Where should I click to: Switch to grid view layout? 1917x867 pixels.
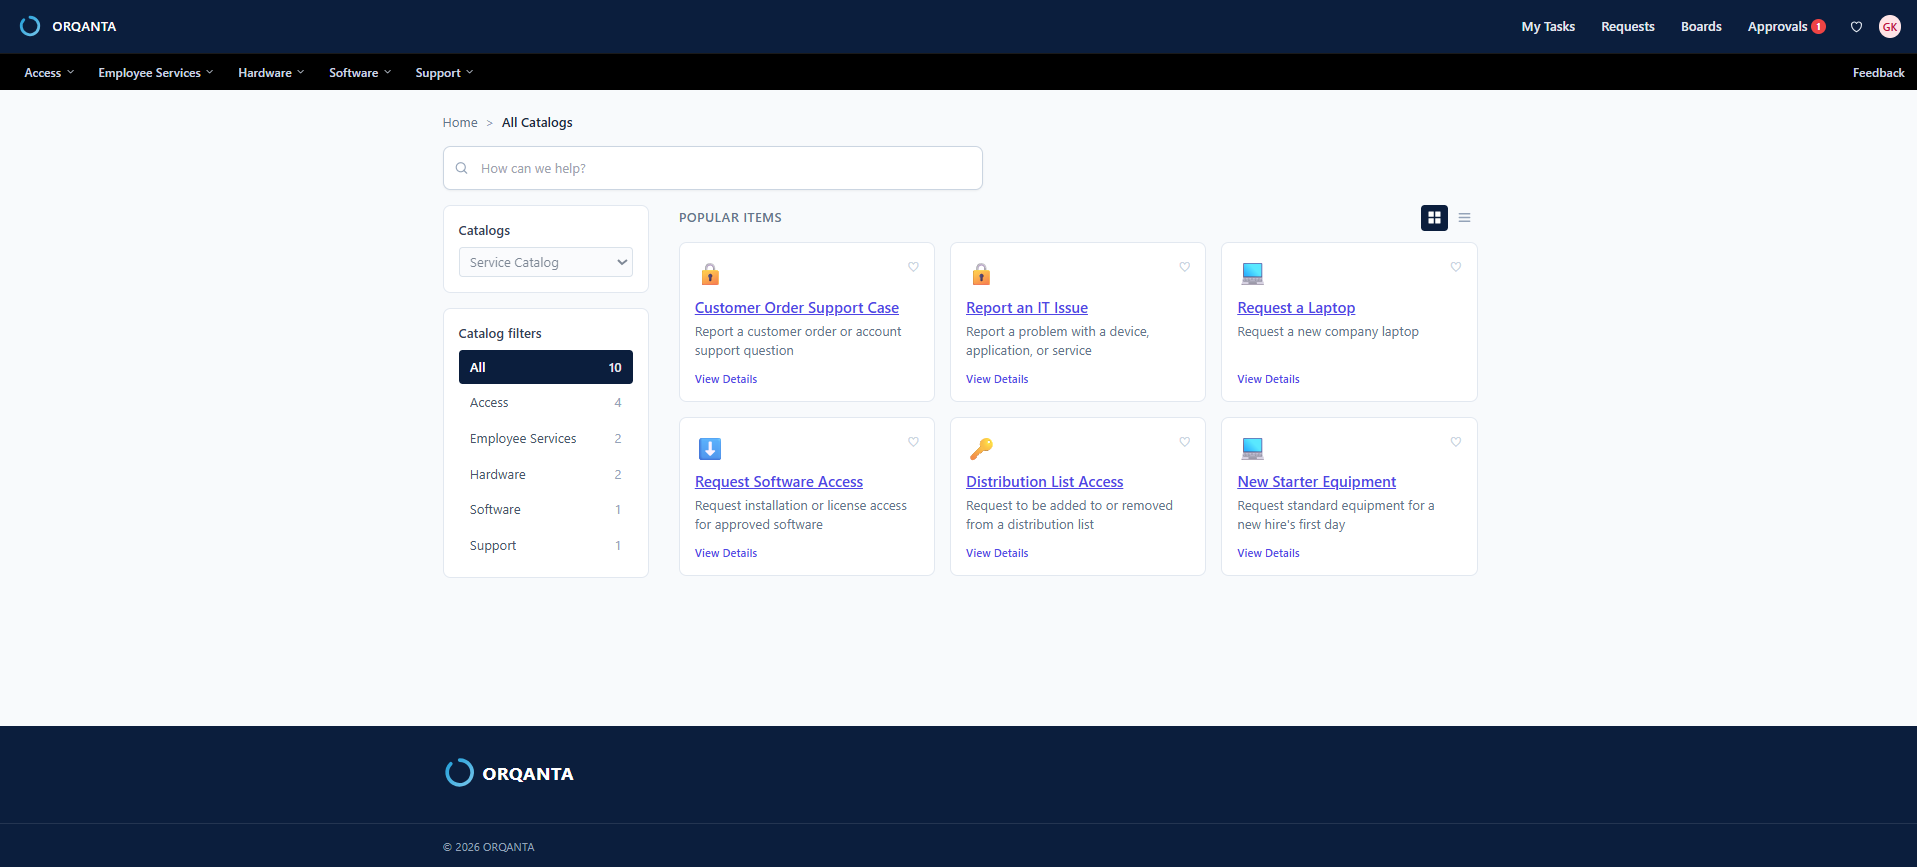click(1434, 217)
